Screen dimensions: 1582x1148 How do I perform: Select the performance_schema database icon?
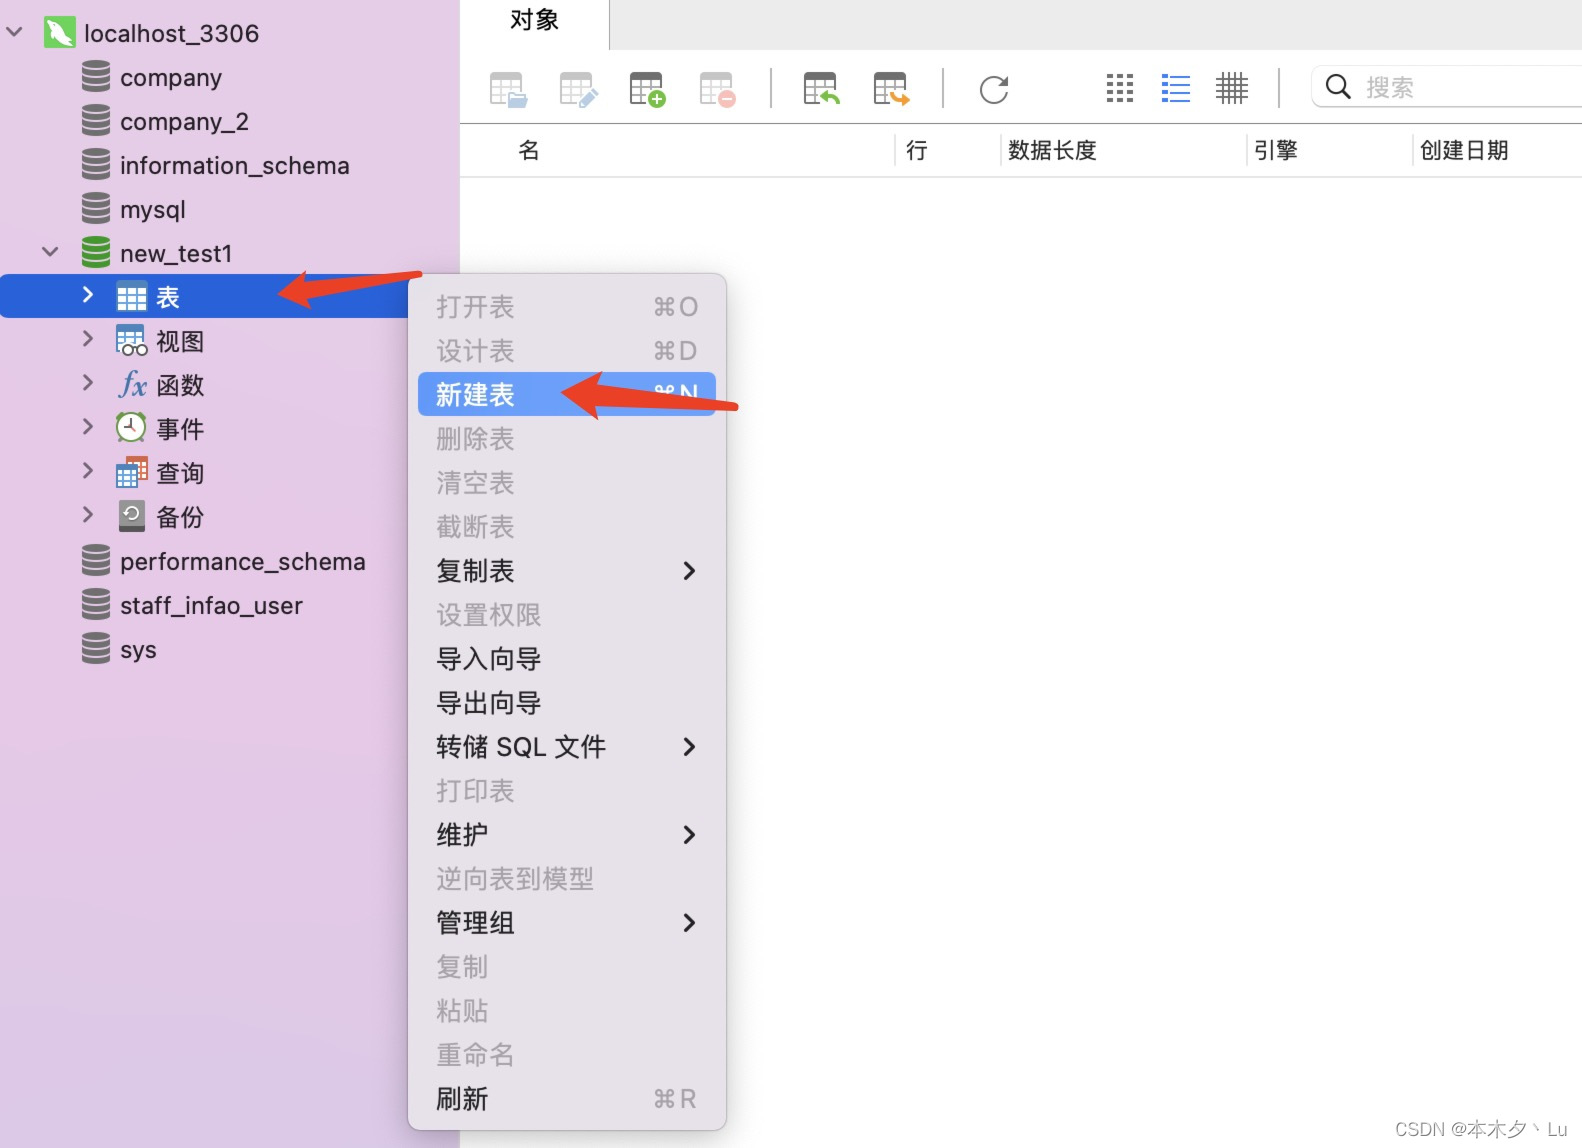click(96, 560)
